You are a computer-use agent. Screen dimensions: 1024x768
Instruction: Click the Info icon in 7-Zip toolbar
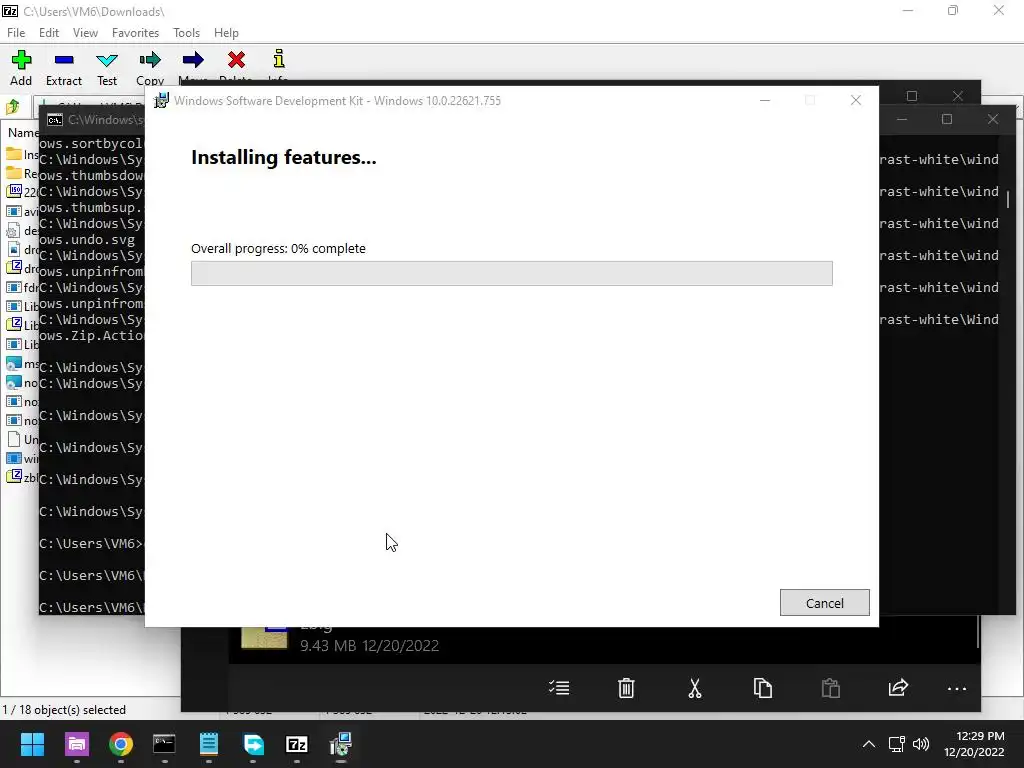pos(279,59)
